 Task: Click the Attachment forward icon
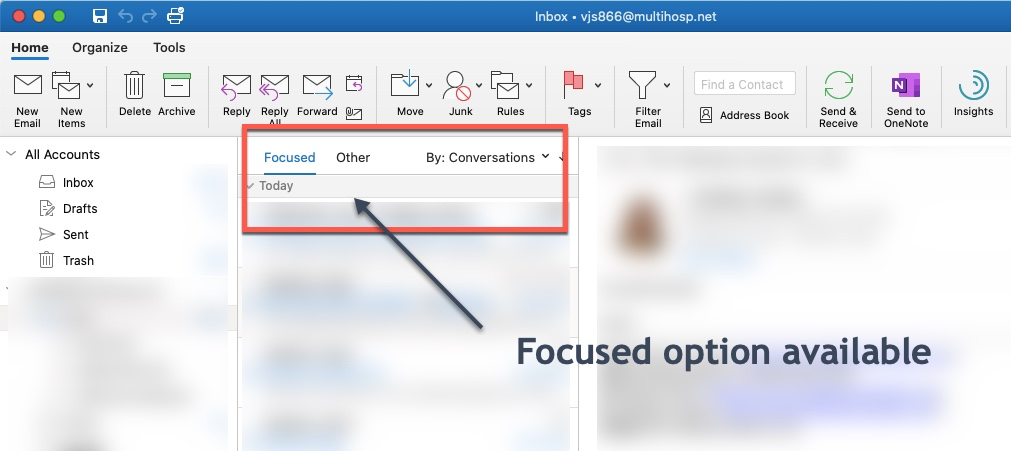354,113
